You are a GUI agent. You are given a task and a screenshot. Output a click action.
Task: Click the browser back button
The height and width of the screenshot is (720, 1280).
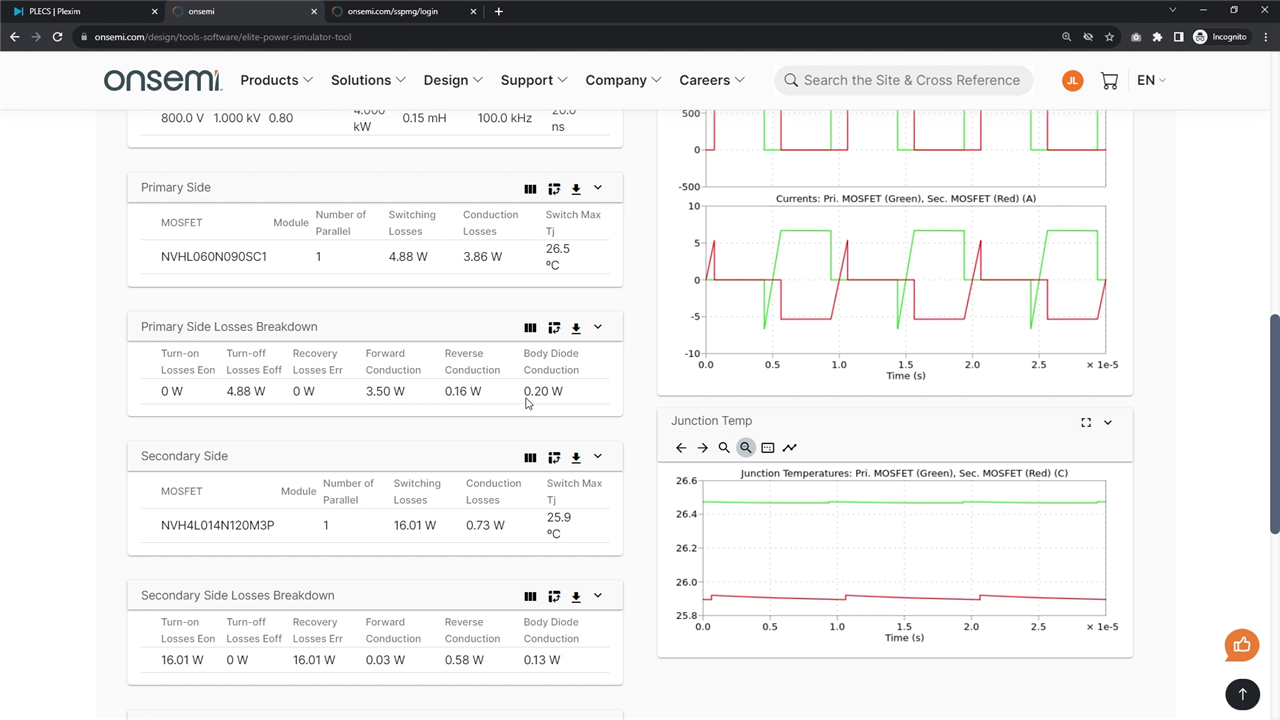(x=14, y=37)
